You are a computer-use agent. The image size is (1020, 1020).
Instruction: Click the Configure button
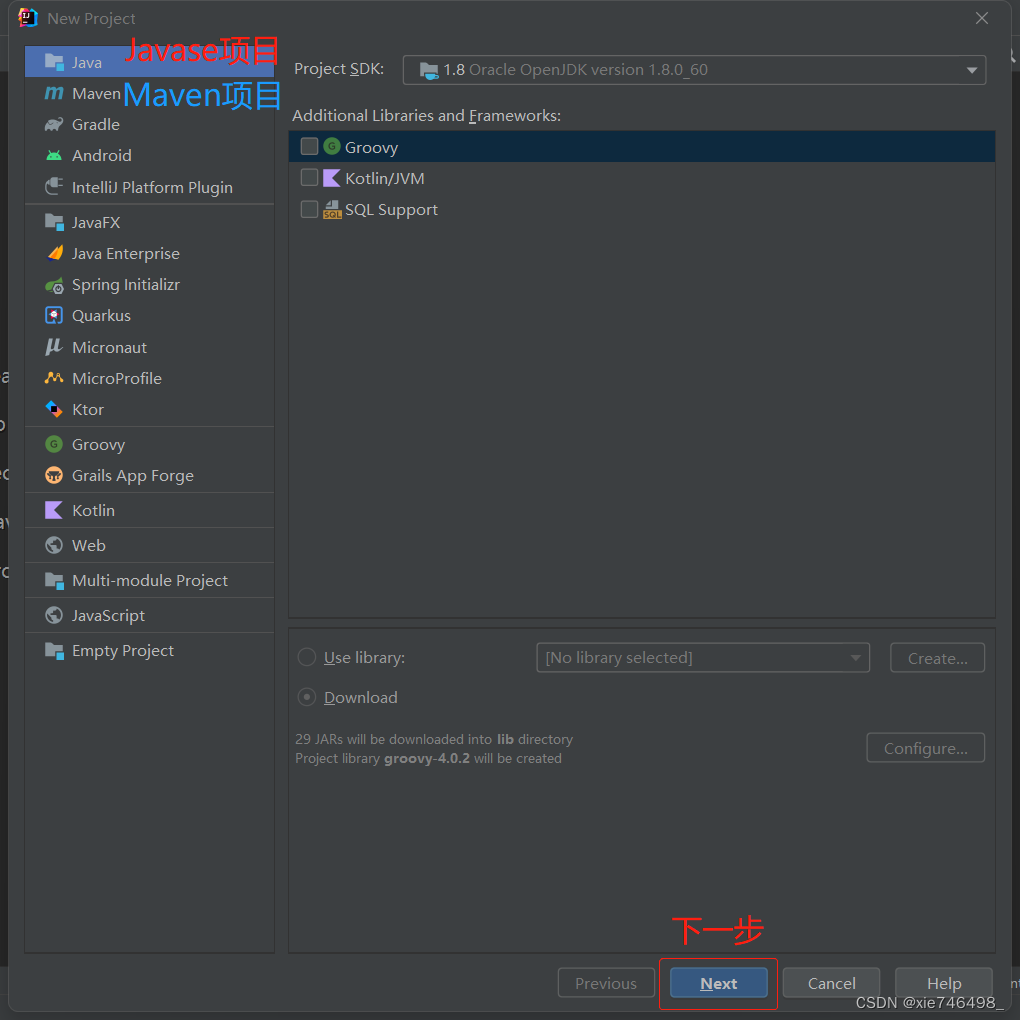(x=925, y=747)
